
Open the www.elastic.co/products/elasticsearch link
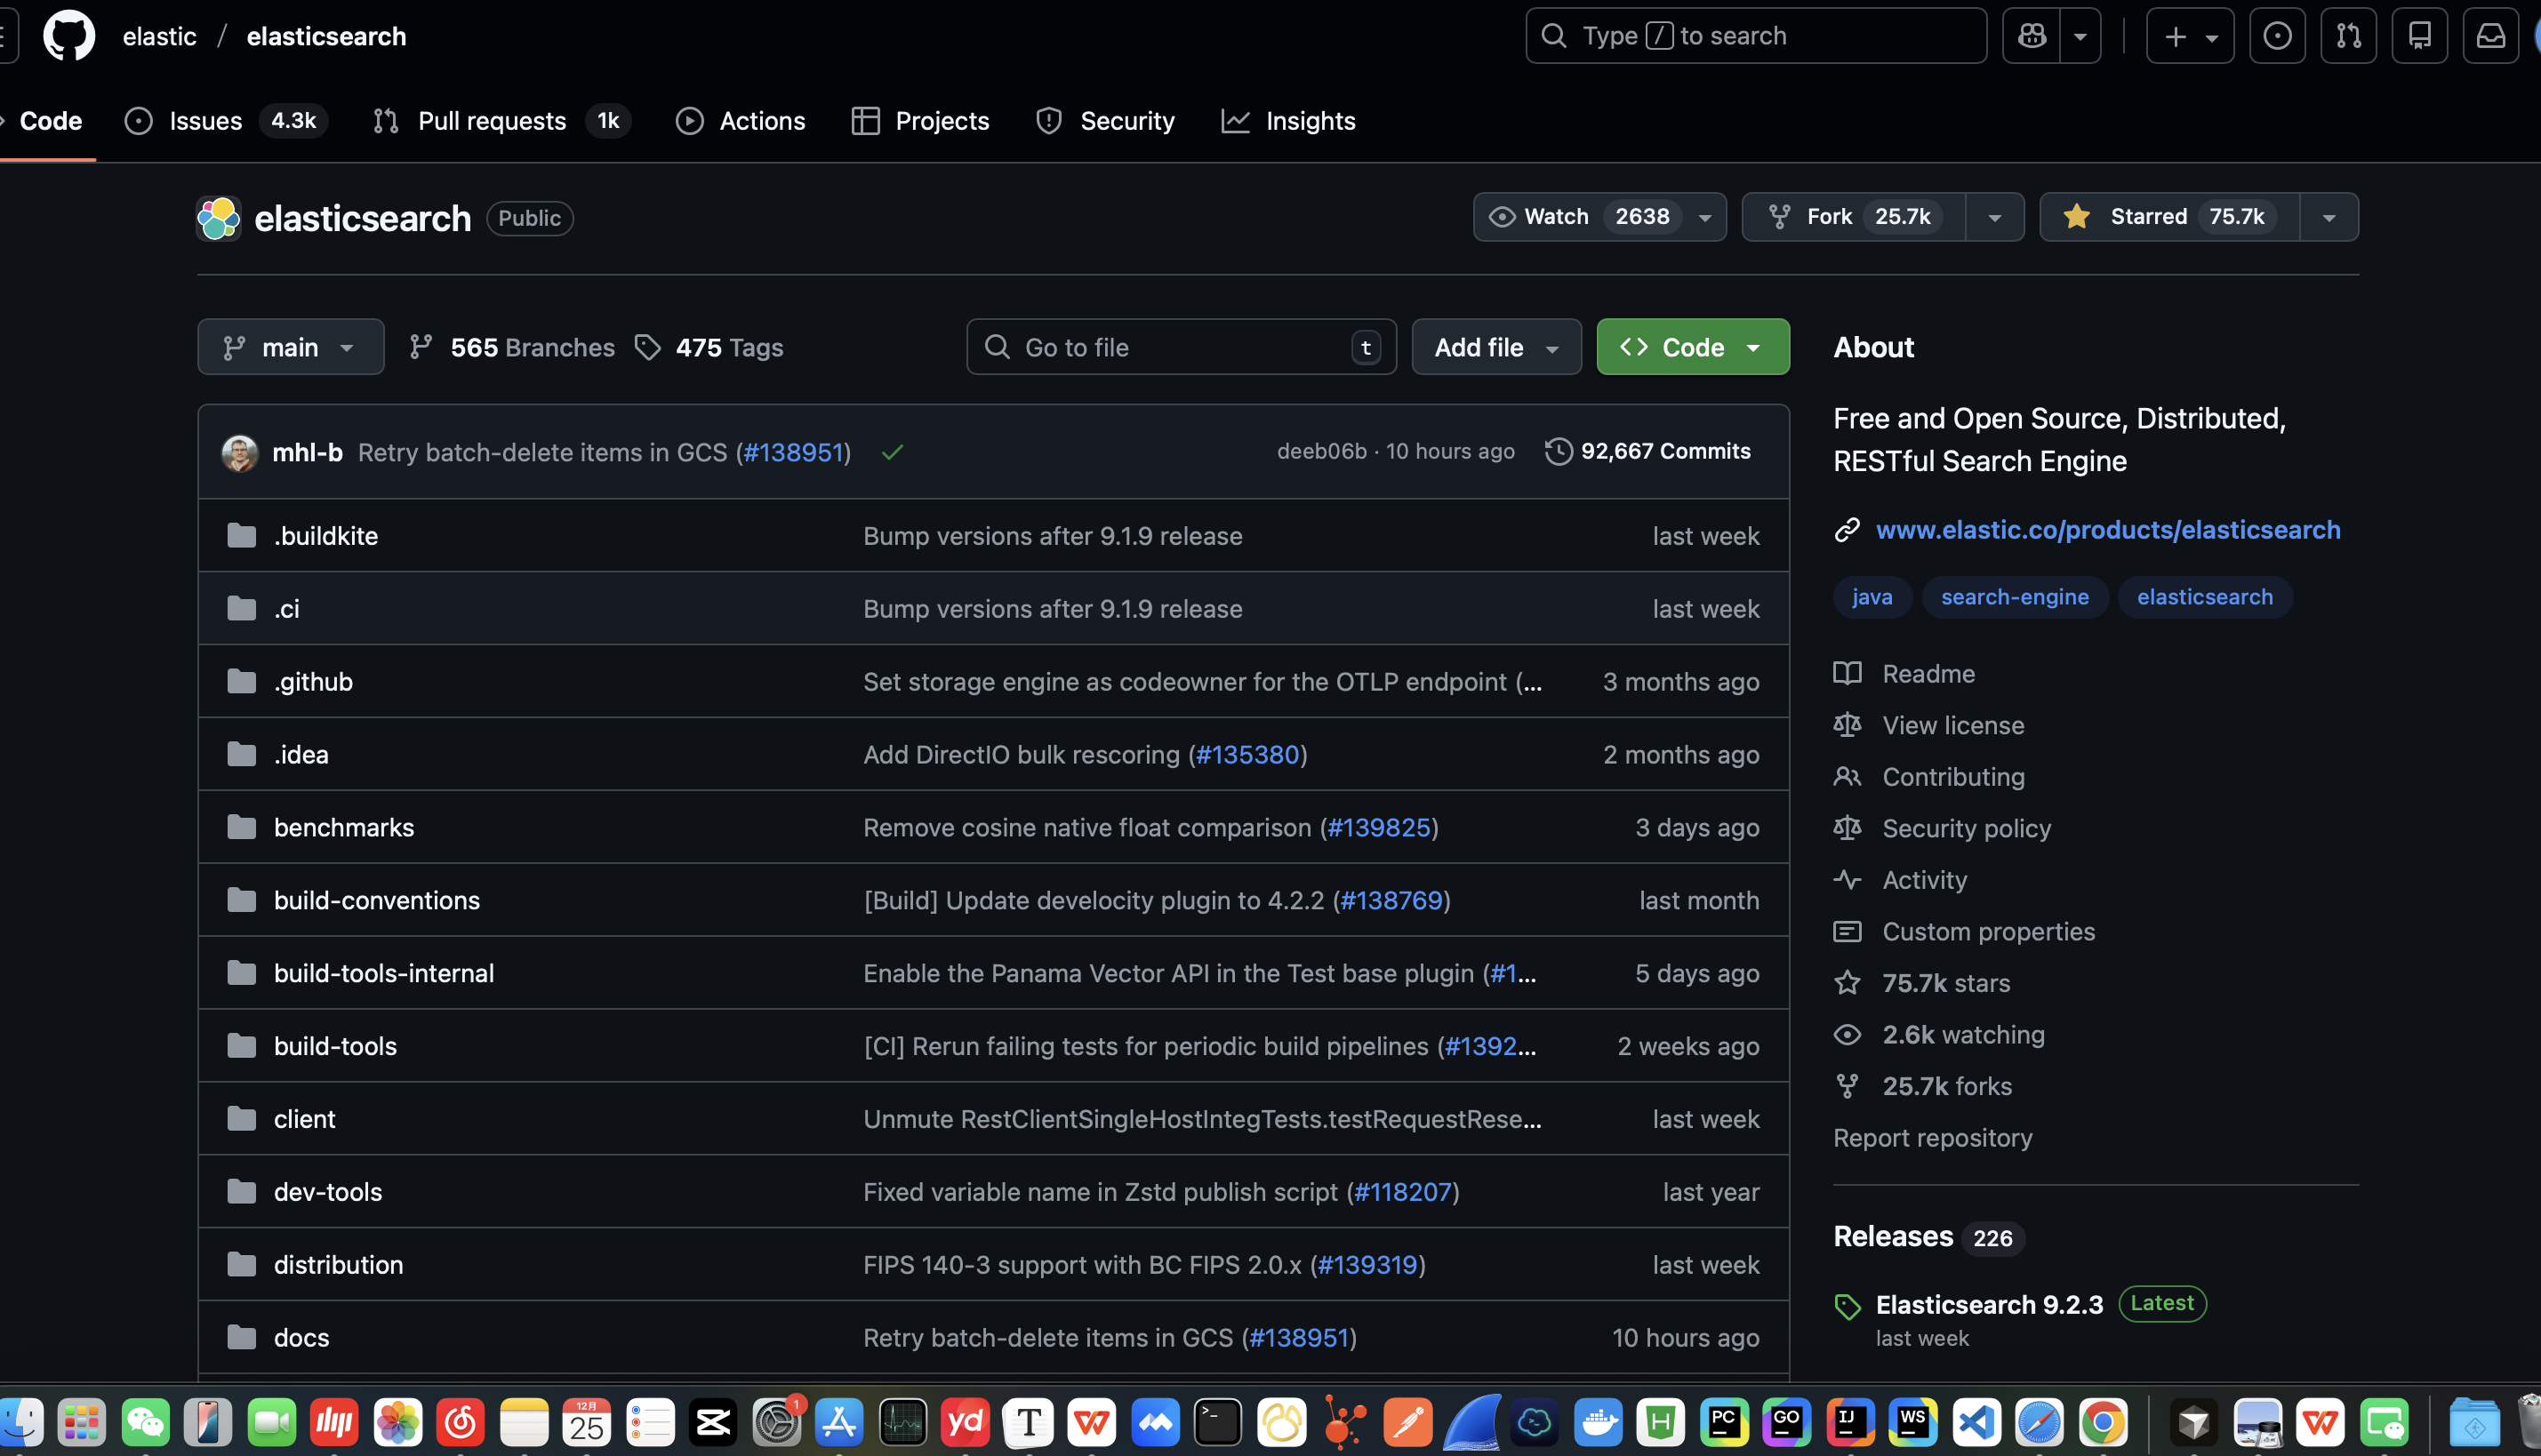[x=2107, y=530]
